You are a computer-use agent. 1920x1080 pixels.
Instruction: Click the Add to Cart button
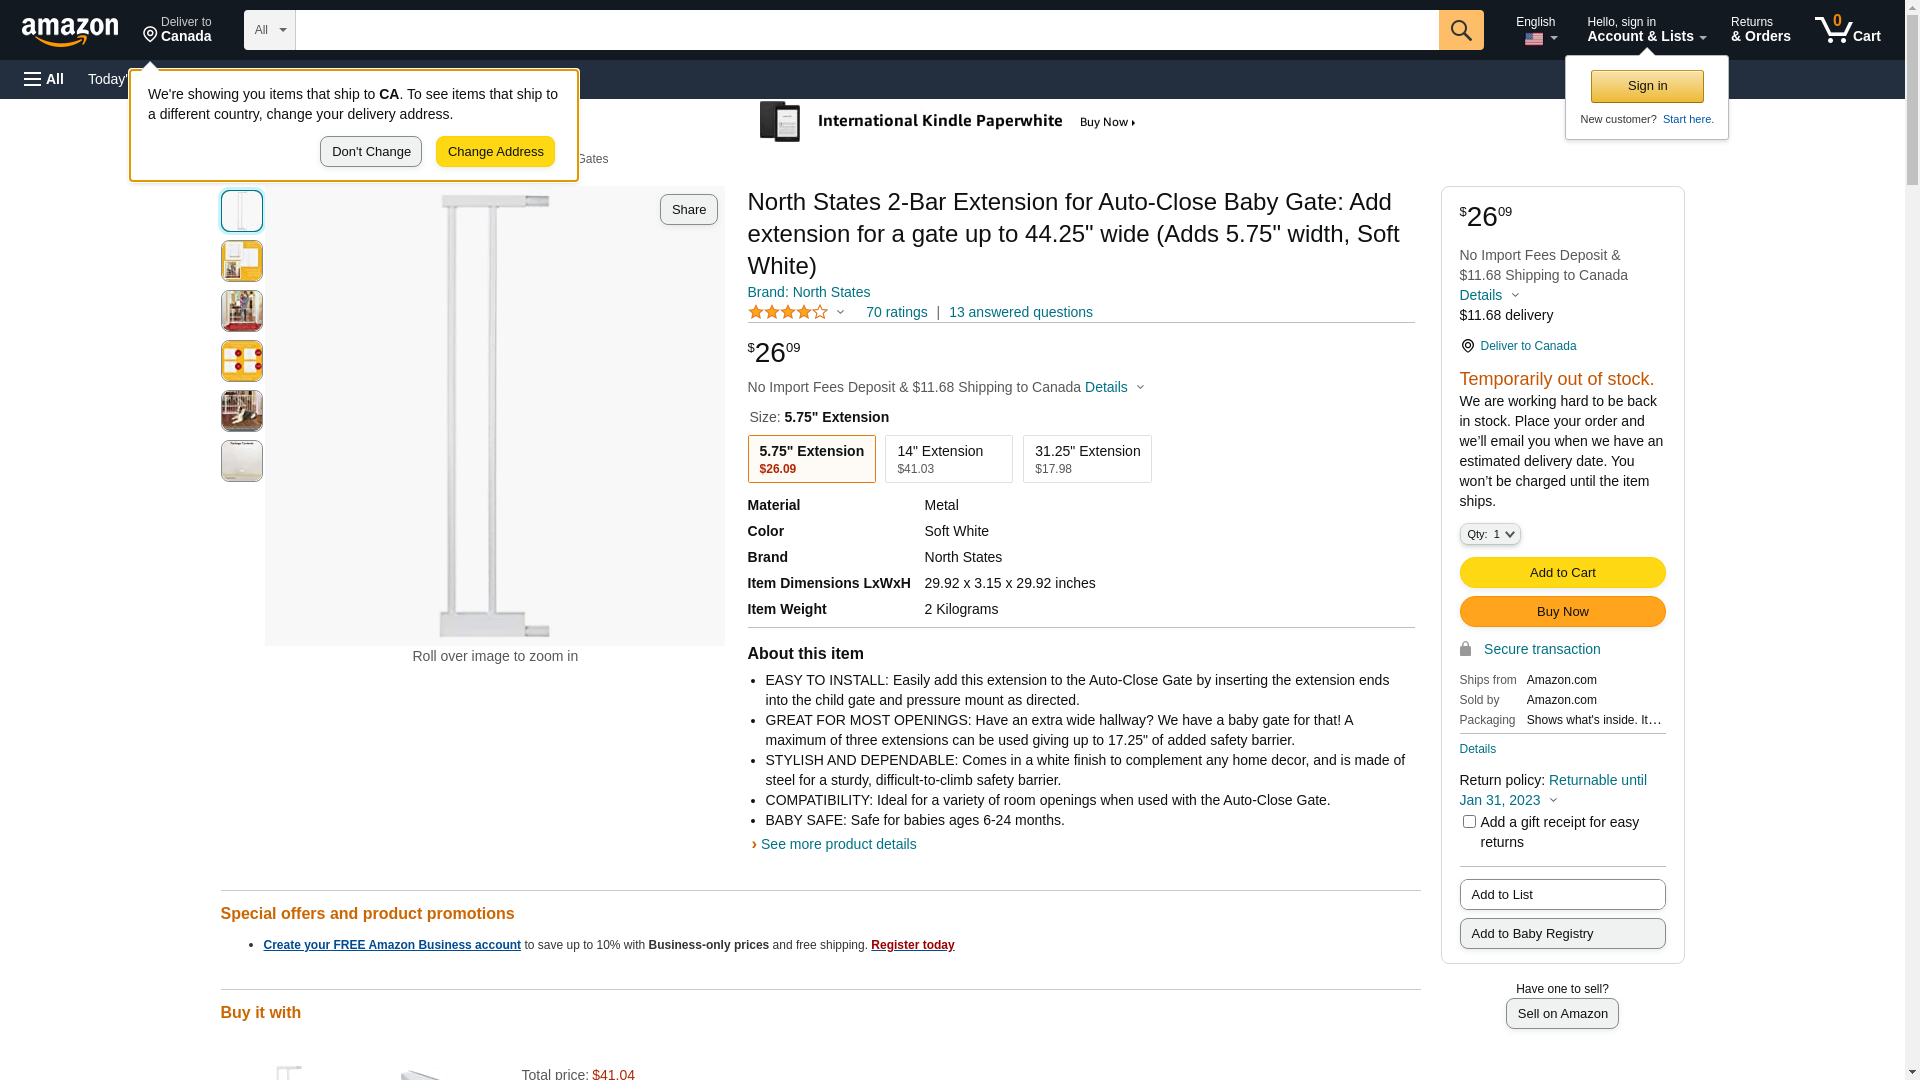point(1562,573)
